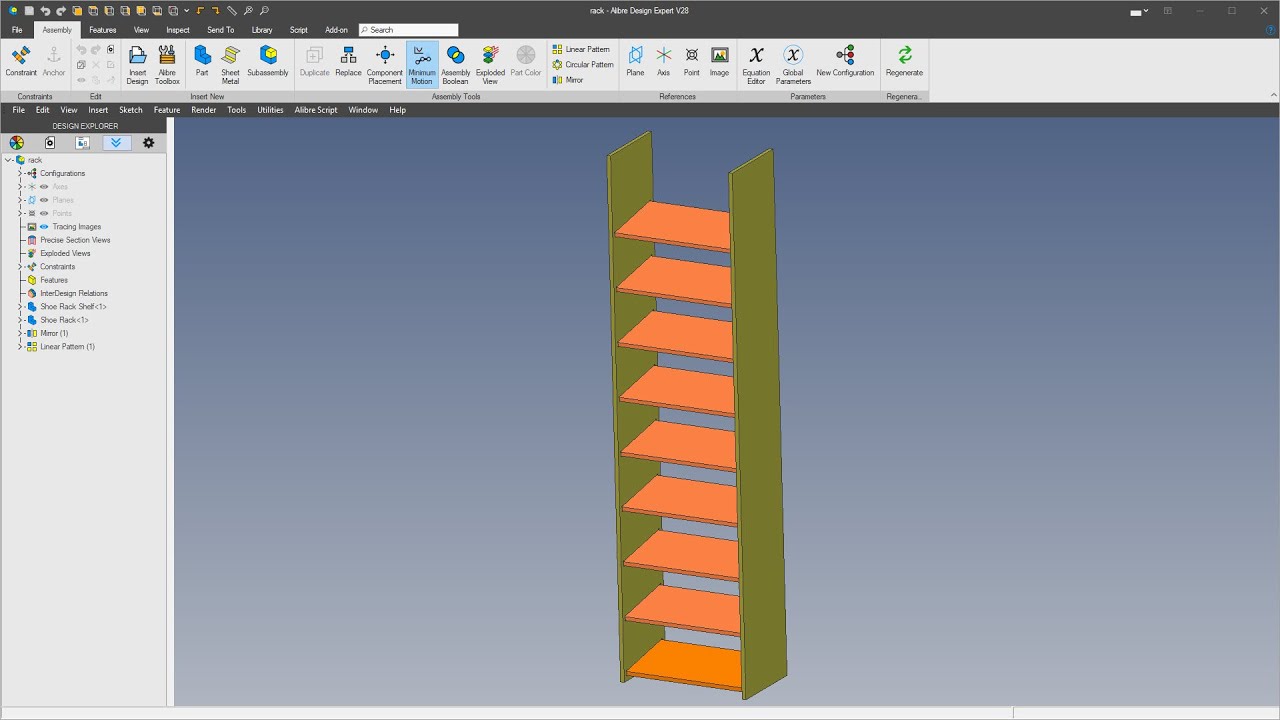Insert a reference Axis
Image resolution: width=1280 pixels, height=720 pixels.
pyautogui.click(x=663, y=61)
